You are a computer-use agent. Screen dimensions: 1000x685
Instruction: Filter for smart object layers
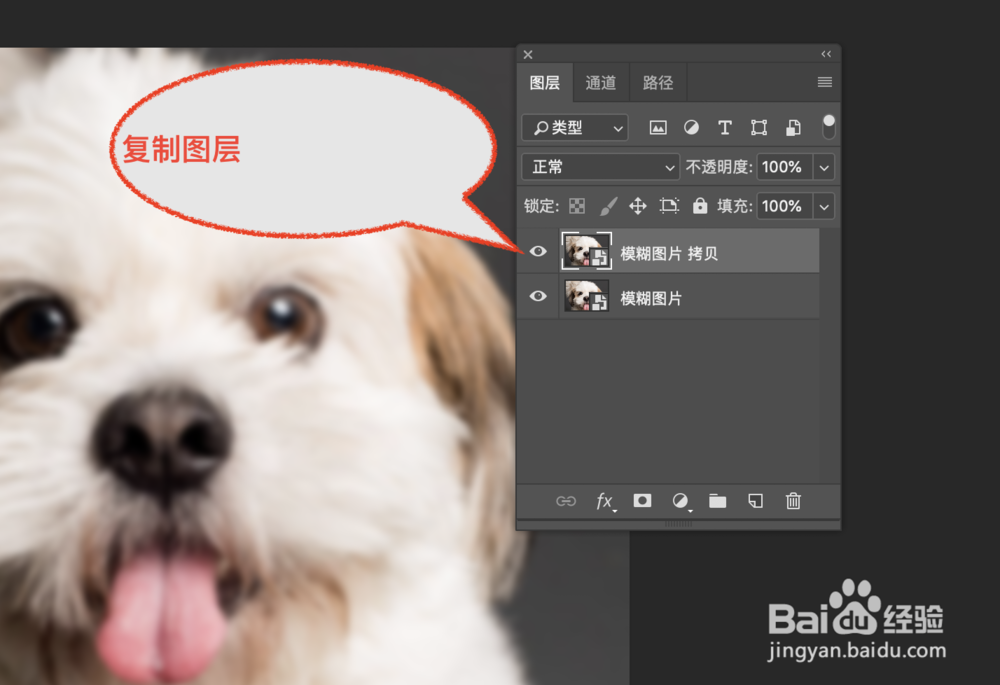point(791,127)
